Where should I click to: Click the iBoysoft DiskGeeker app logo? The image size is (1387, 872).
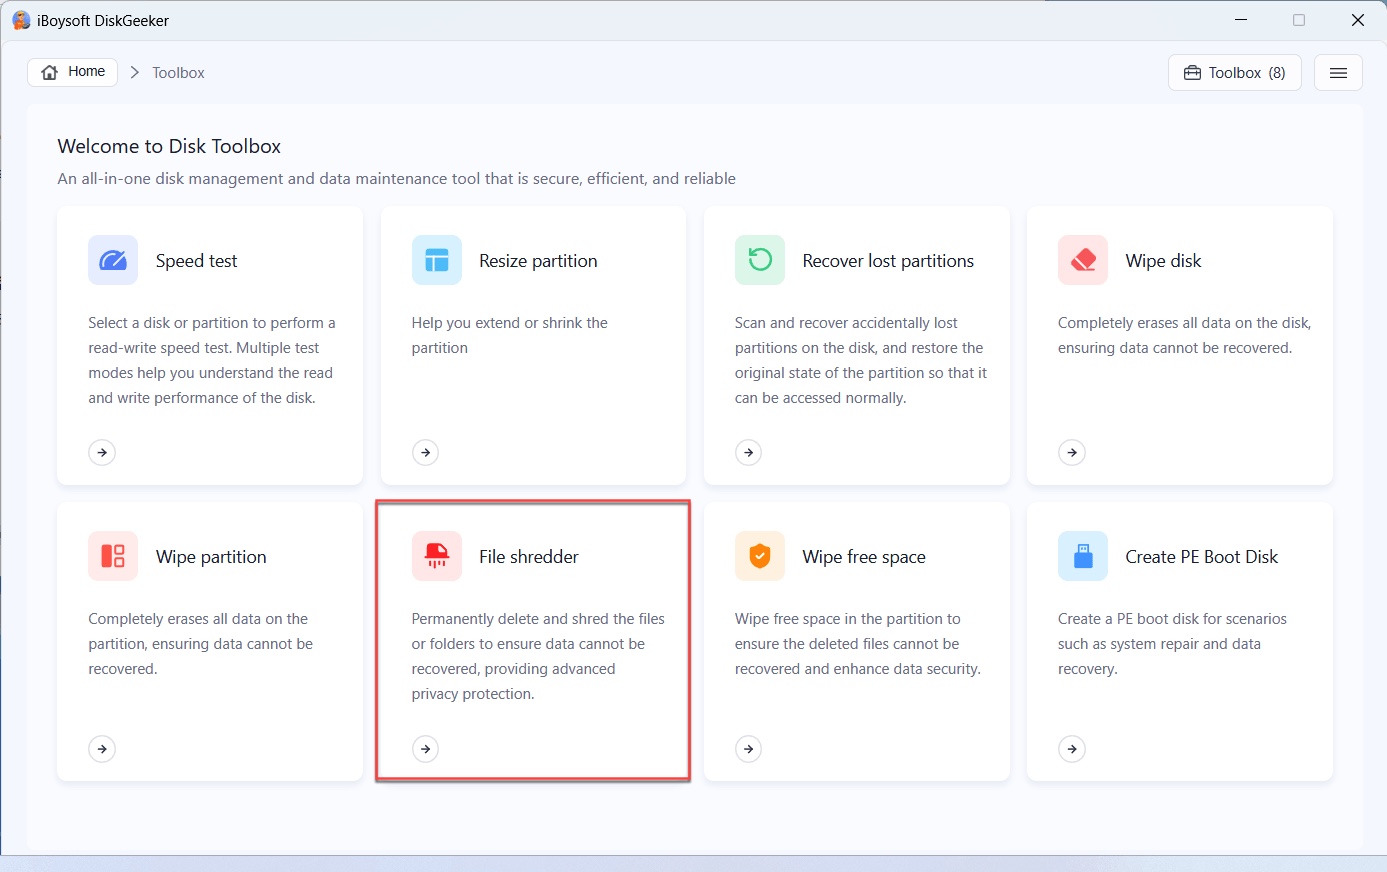pyautogui.click(x=21, y=20)
